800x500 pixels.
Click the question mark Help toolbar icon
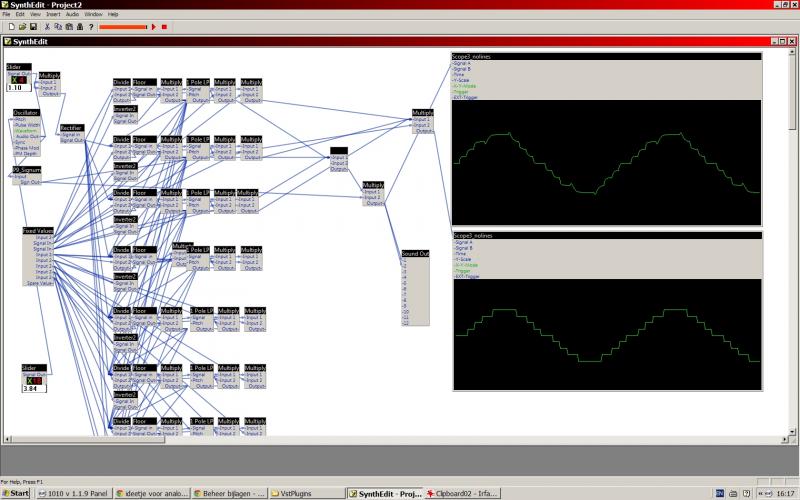pyautogui.click(x=91, y=27)
